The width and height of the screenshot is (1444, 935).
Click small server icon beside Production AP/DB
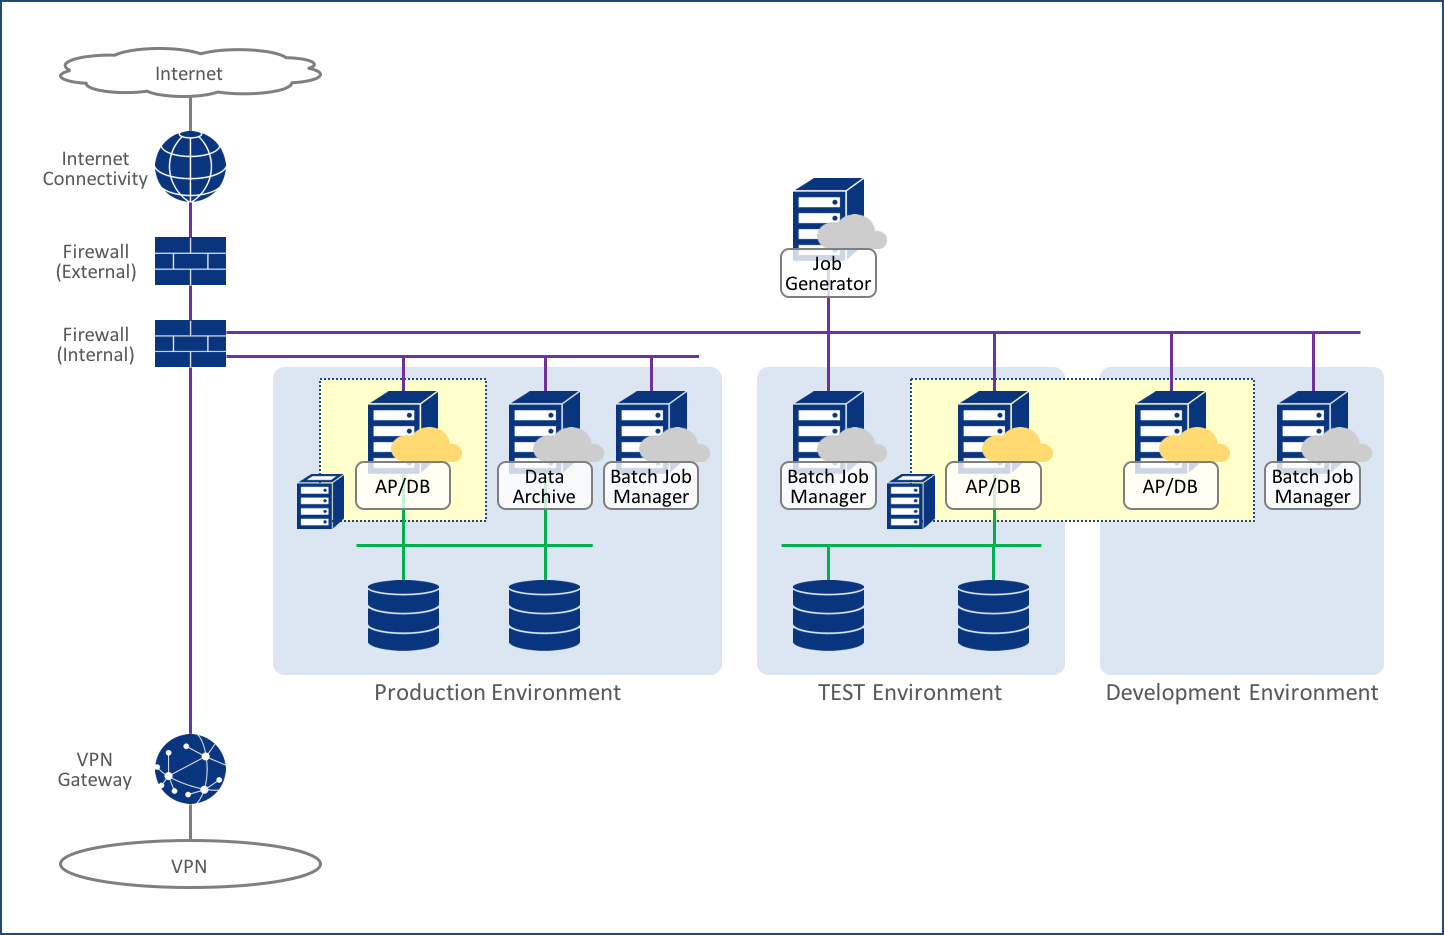click(321, 501)
